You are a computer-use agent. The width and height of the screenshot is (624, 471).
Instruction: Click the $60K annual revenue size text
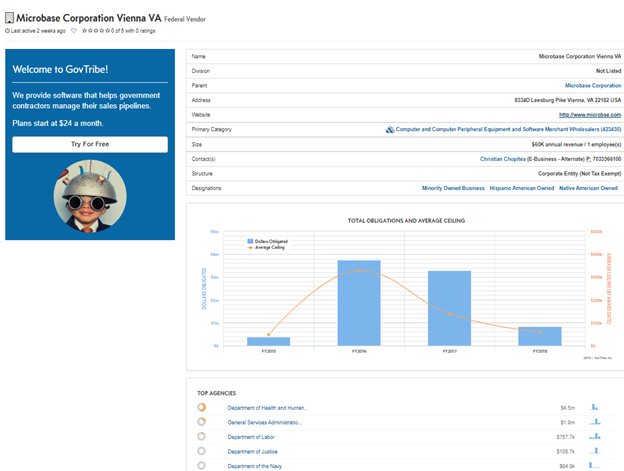[576, 144]
